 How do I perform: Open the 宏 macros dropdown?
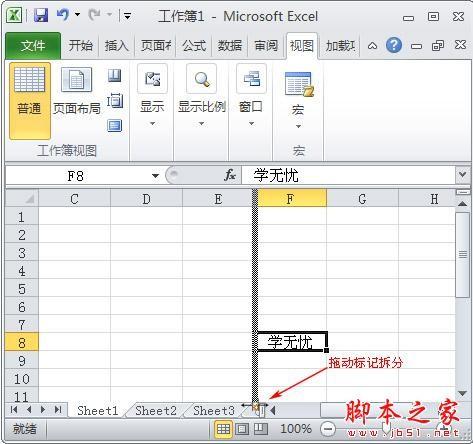click(298, 100)
